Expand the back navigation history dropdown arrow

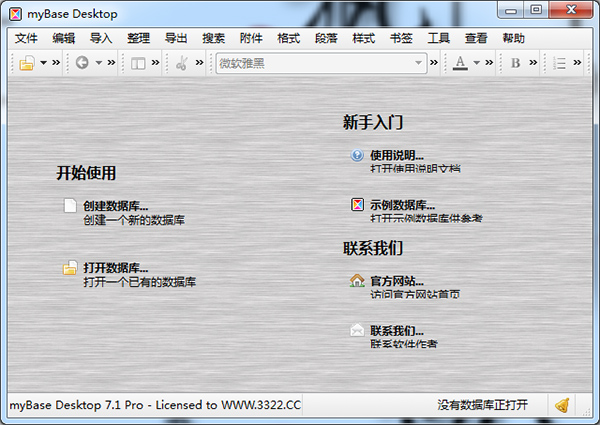click(x=99, y=63)
